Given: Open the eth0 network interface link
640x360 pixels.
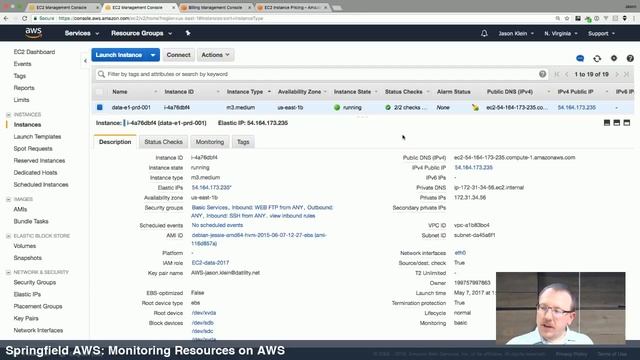Looking at the screenshot, I should 460,253.
